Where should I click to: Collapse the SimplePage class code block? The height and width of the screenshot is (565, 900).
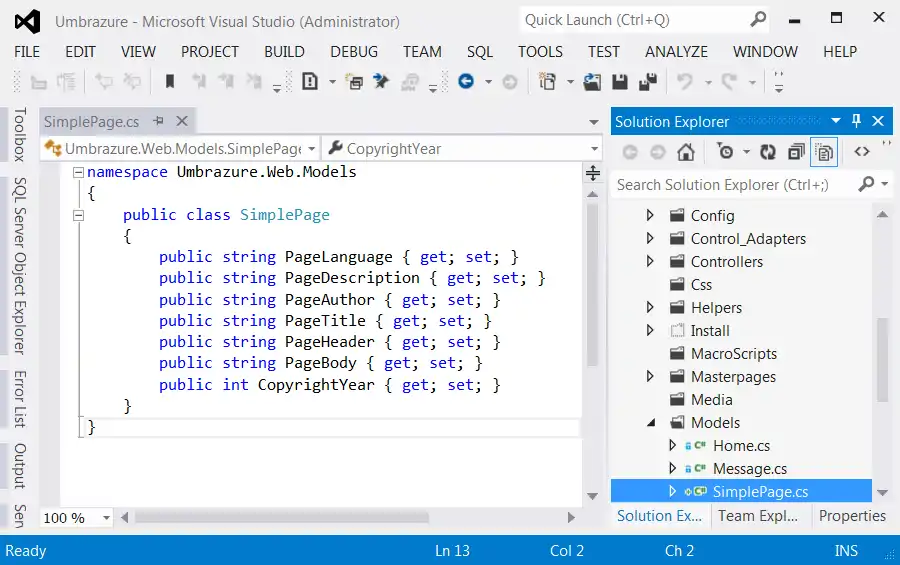pos(79,215)
